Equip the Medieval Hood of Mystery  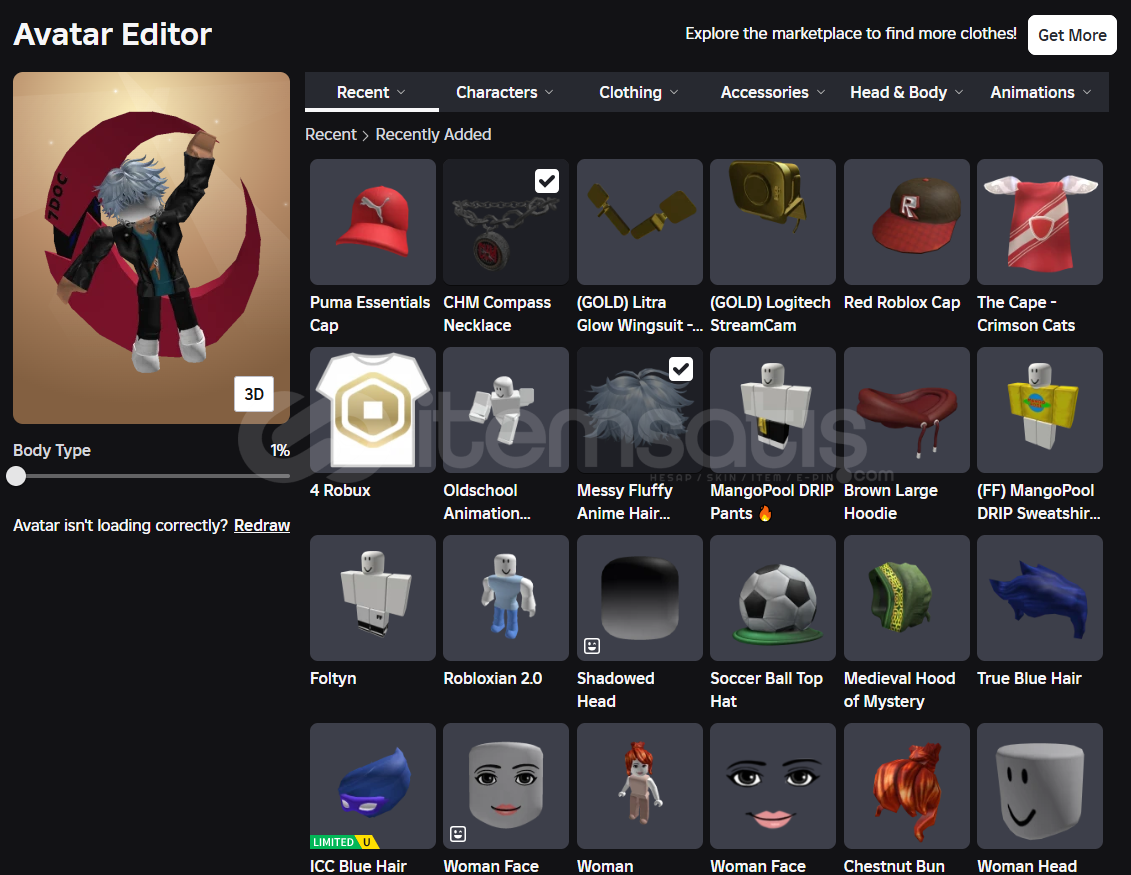tap(906, 598)
